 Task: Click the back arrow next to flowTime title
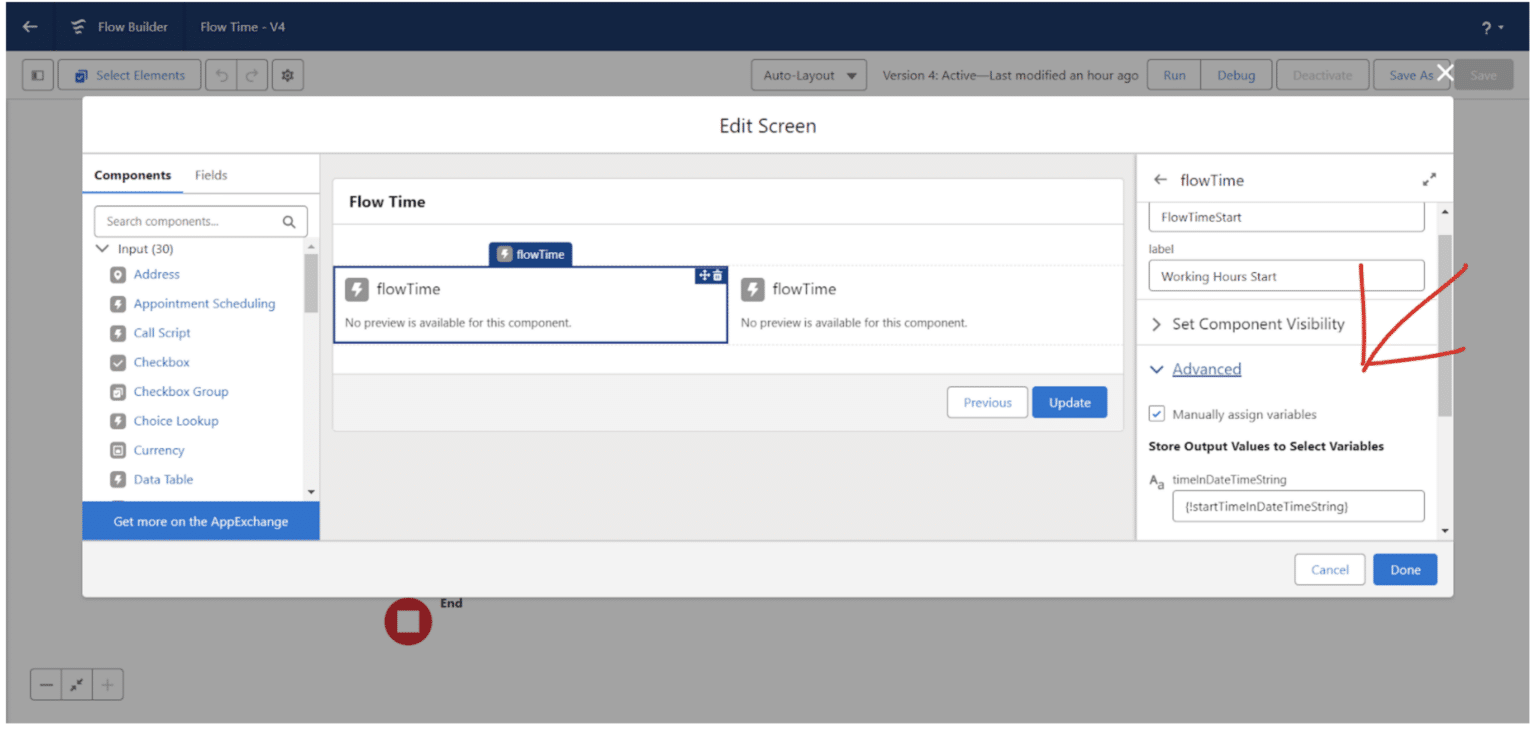(1160, 180)
